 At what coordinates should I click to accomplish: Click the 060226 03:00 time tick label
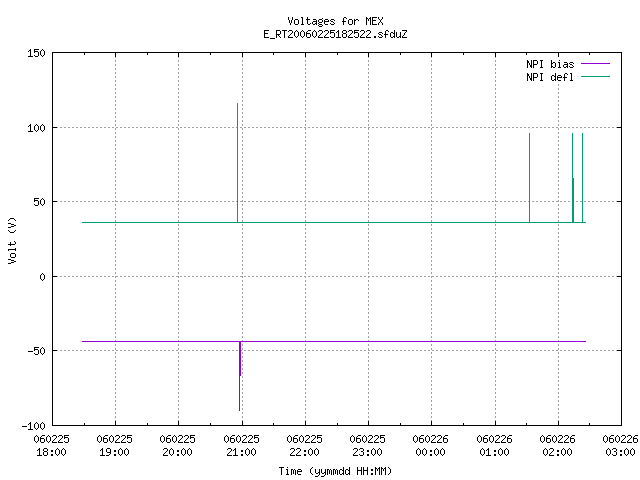point(620,446)
